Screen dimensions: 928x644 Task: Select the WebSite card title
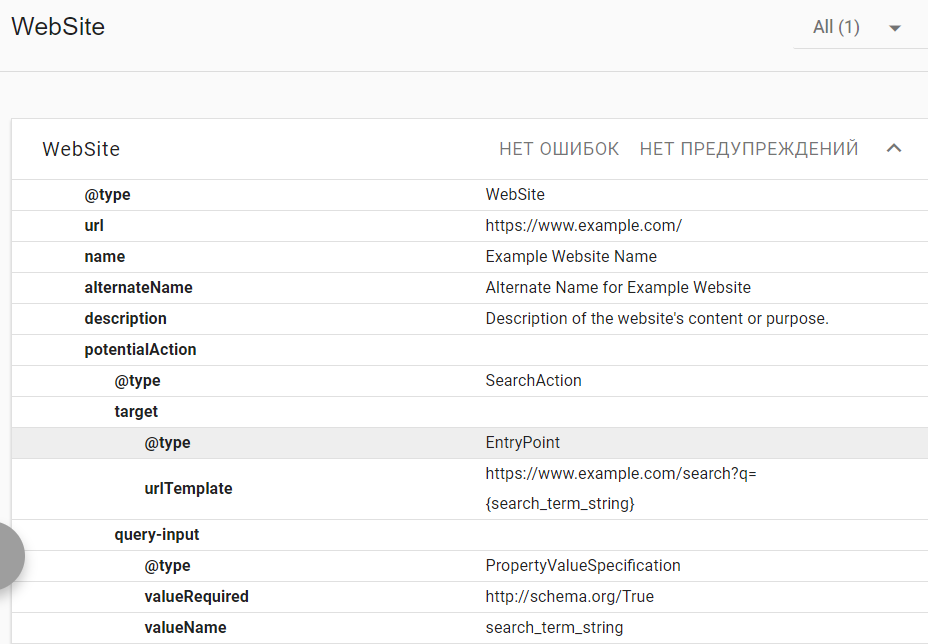(x=81, y=149)
